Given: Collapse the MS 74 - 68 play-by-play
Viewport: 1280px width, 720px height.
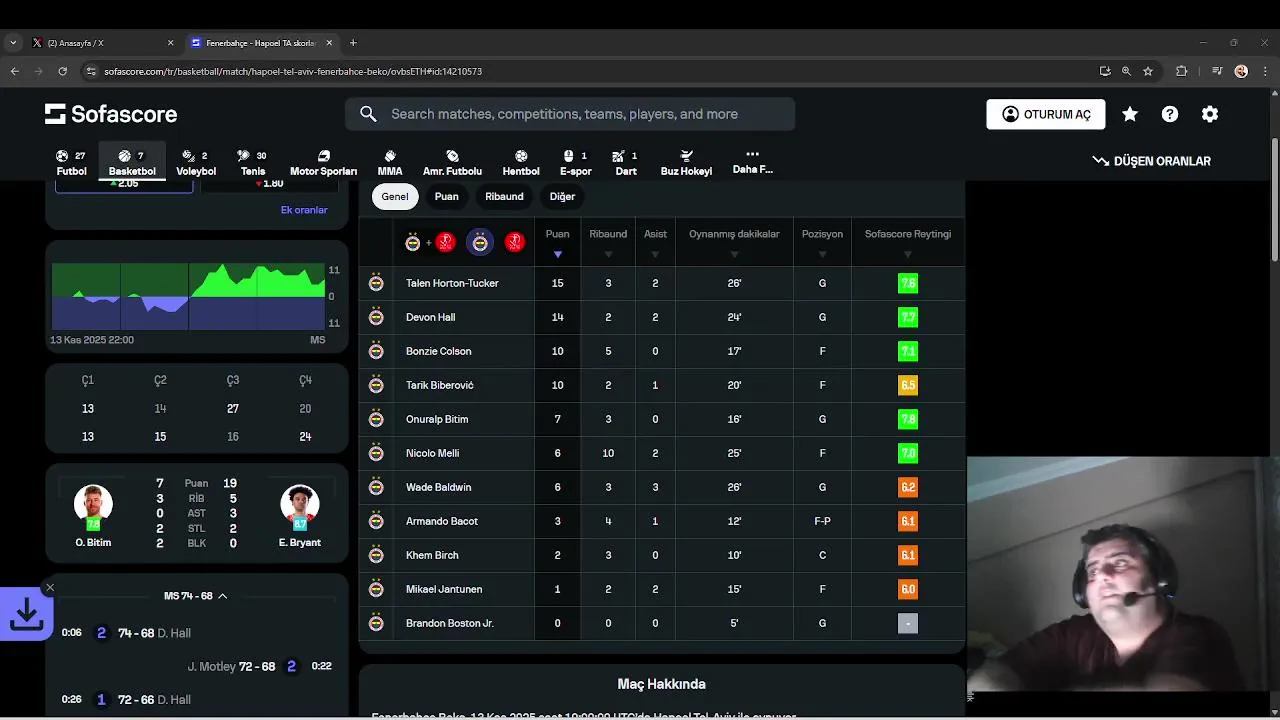Looking at the screenshot, I should click(196, 596).
